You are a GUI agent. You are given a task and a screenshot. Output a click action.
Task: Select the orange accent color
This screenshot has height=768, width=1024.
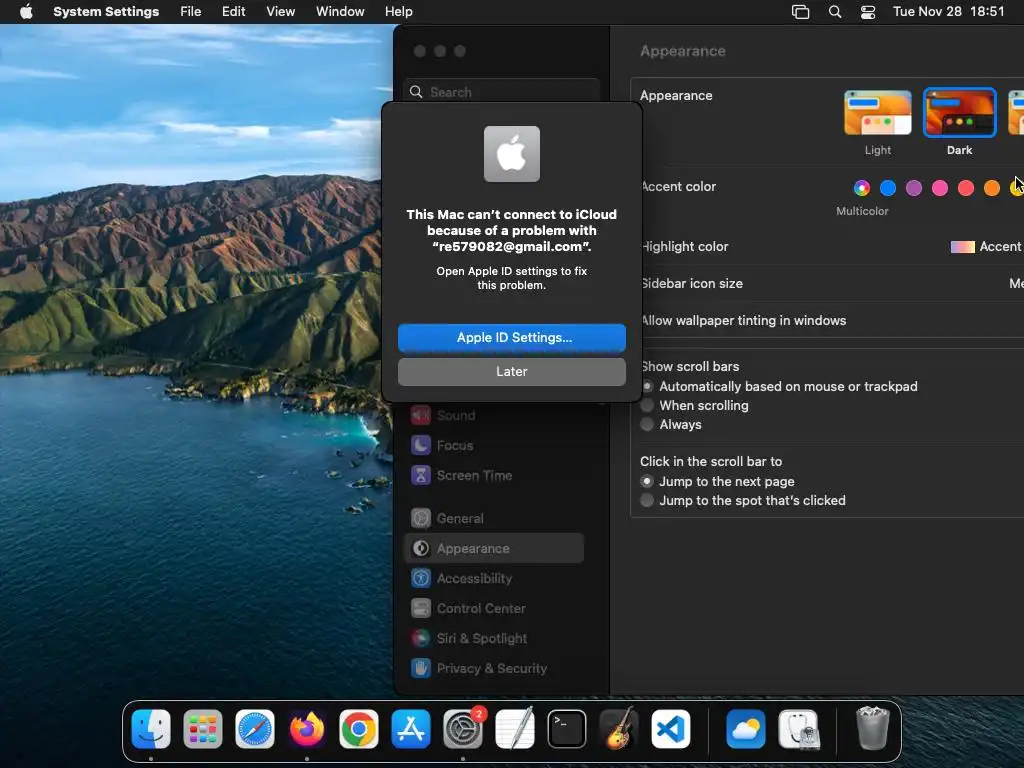[991, 188]
